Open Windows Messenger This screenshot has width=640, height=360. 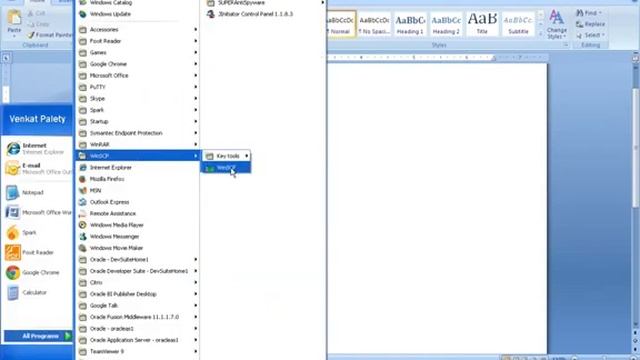[x=138, y=236]
